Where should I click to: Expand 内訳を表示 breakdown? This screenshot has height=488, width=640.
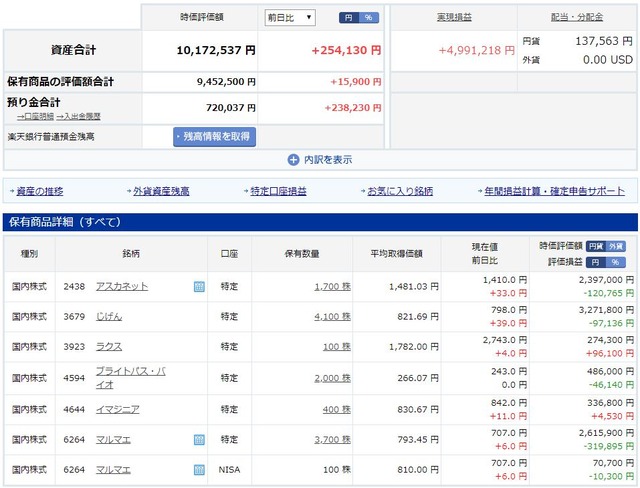coord(320,160)
